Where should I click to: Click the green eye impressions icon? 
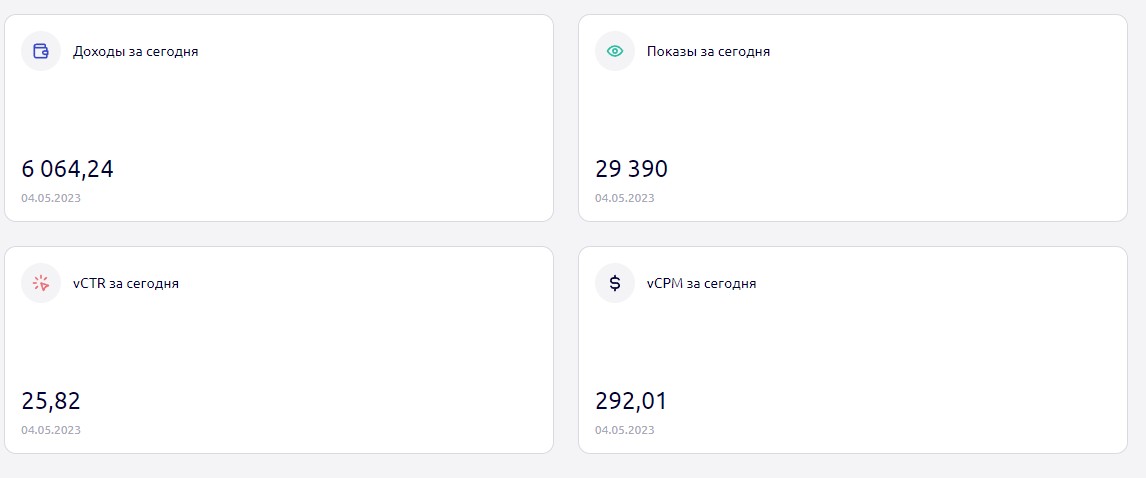[x=615, y=51]
